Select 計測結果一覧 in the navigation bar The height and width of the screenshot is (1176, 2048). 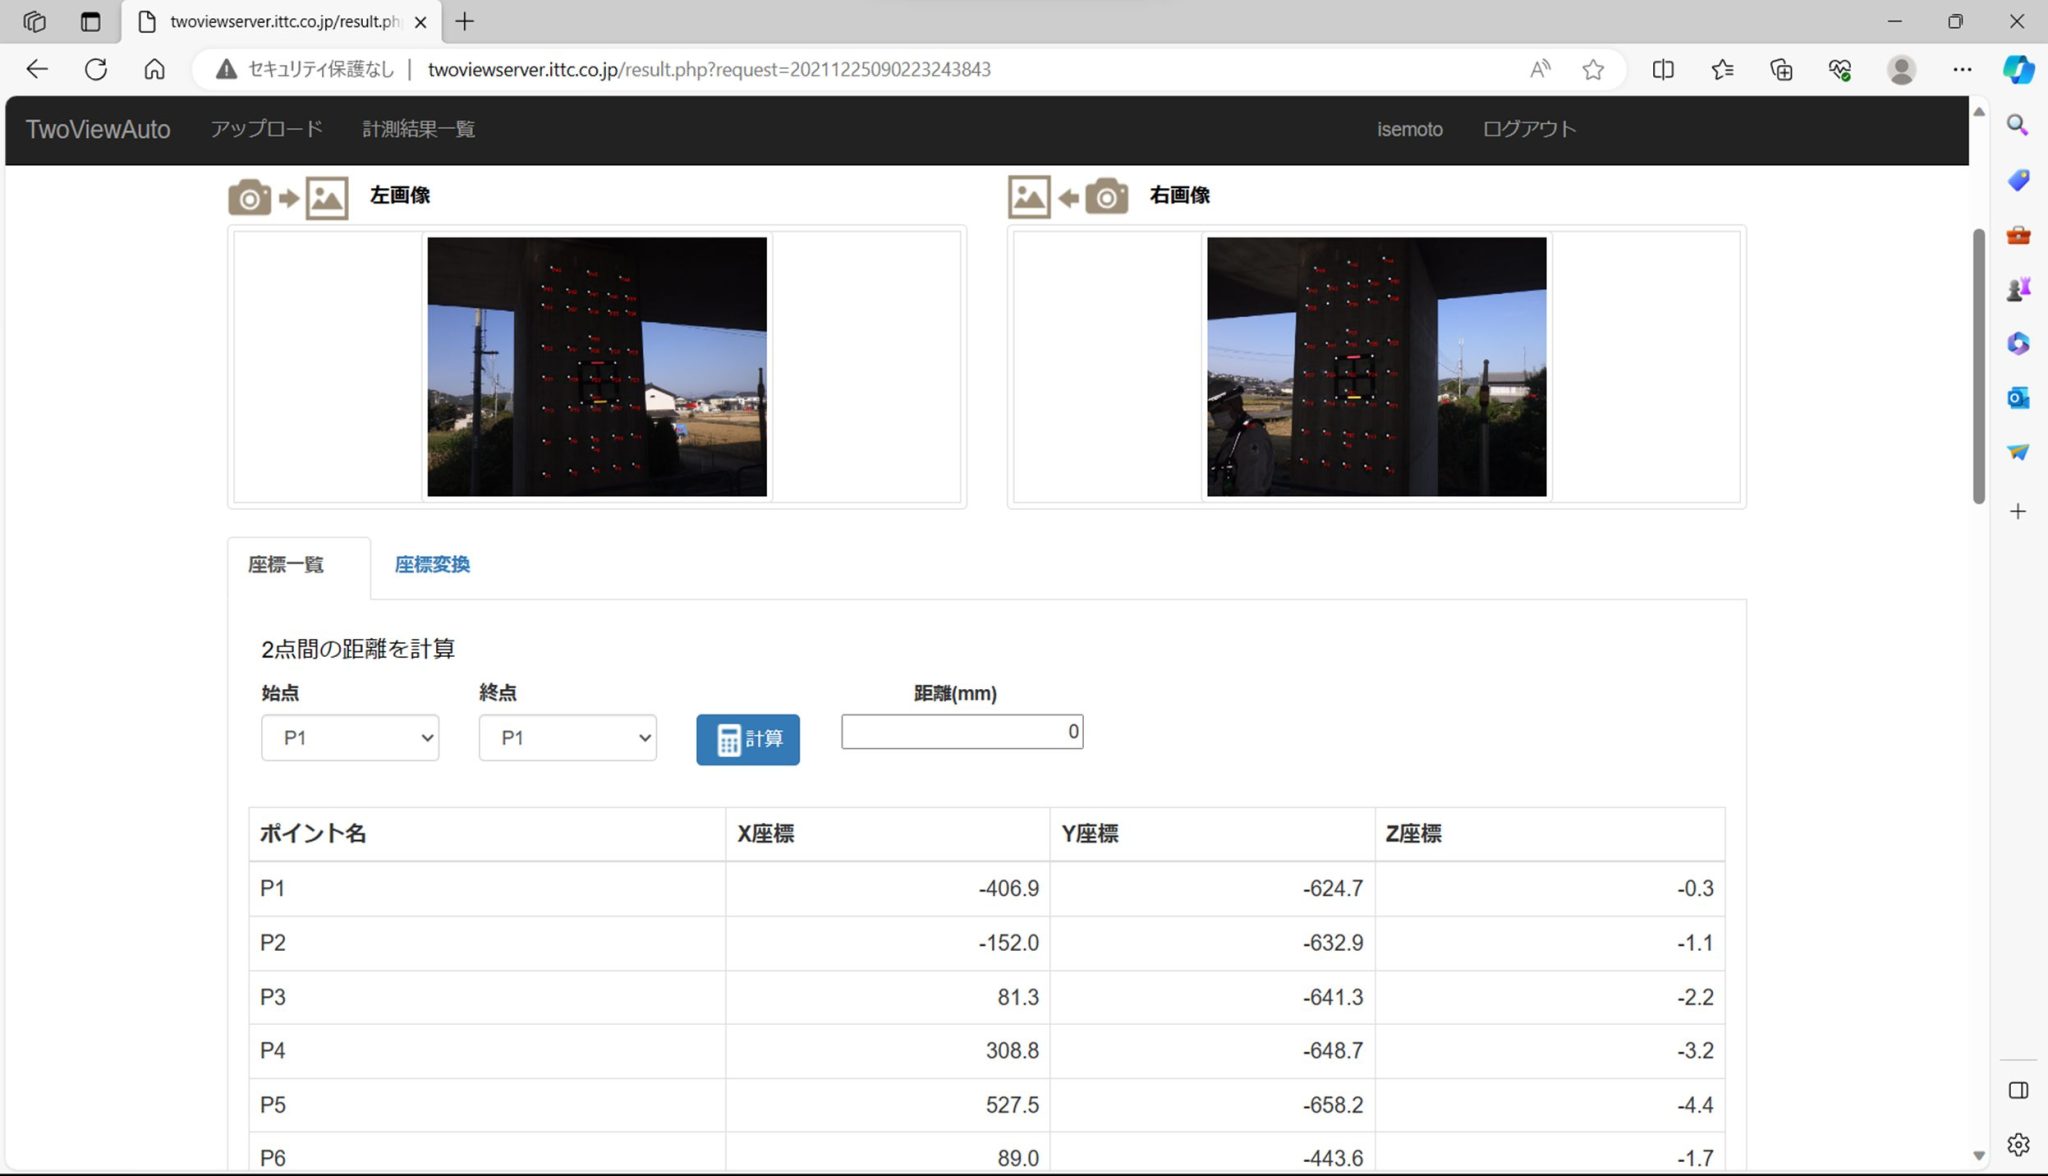[417, 129]
